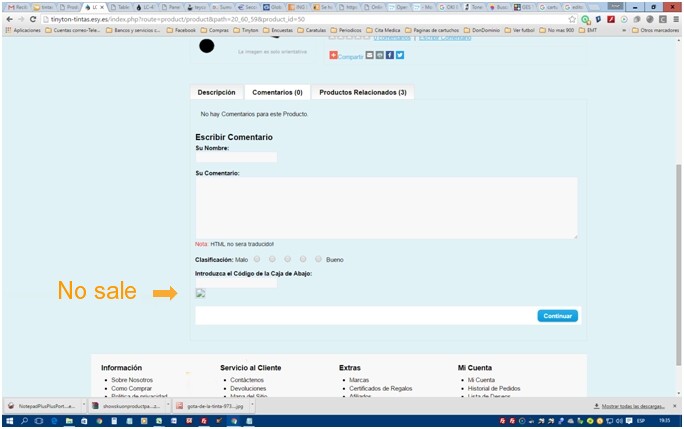Click the page vertical scrollbar
The width and height of the screenshot is (684, 429).
[x=678, y=264]
